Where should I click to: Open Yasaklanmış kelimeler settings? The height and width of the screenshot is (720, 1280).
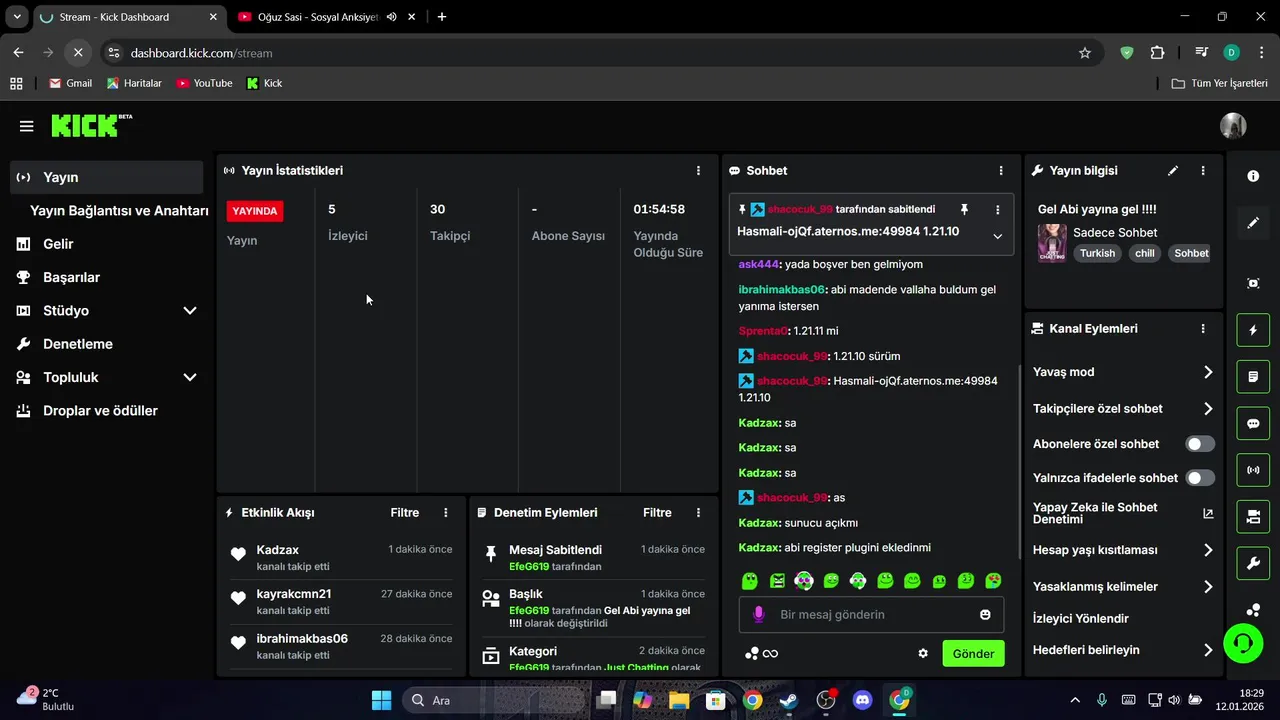pos(1123,587)
